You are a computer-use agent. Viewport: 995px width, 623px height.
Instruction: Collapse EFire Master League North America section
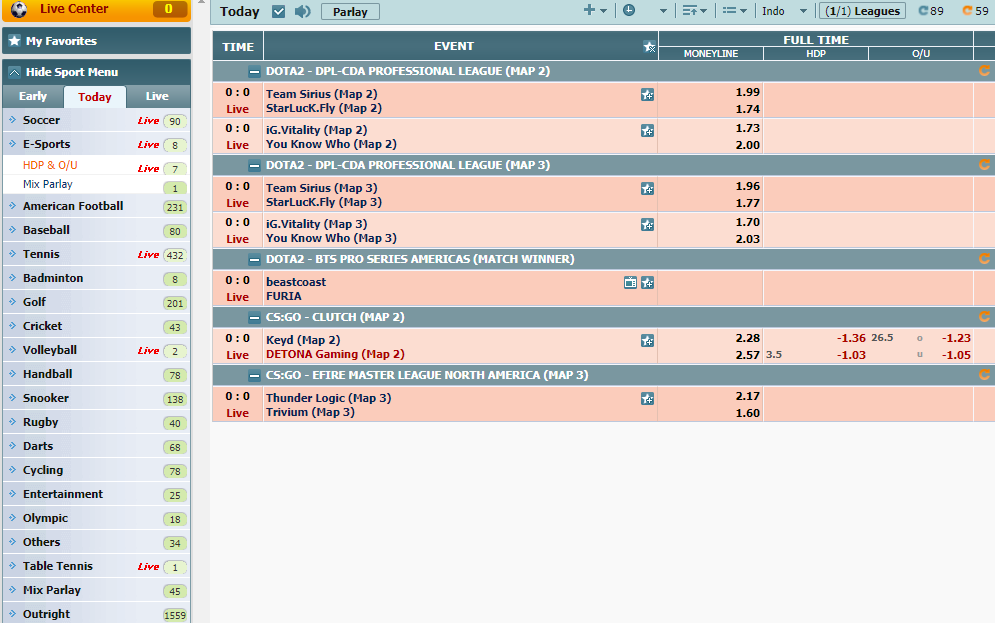tap(254, 376)
